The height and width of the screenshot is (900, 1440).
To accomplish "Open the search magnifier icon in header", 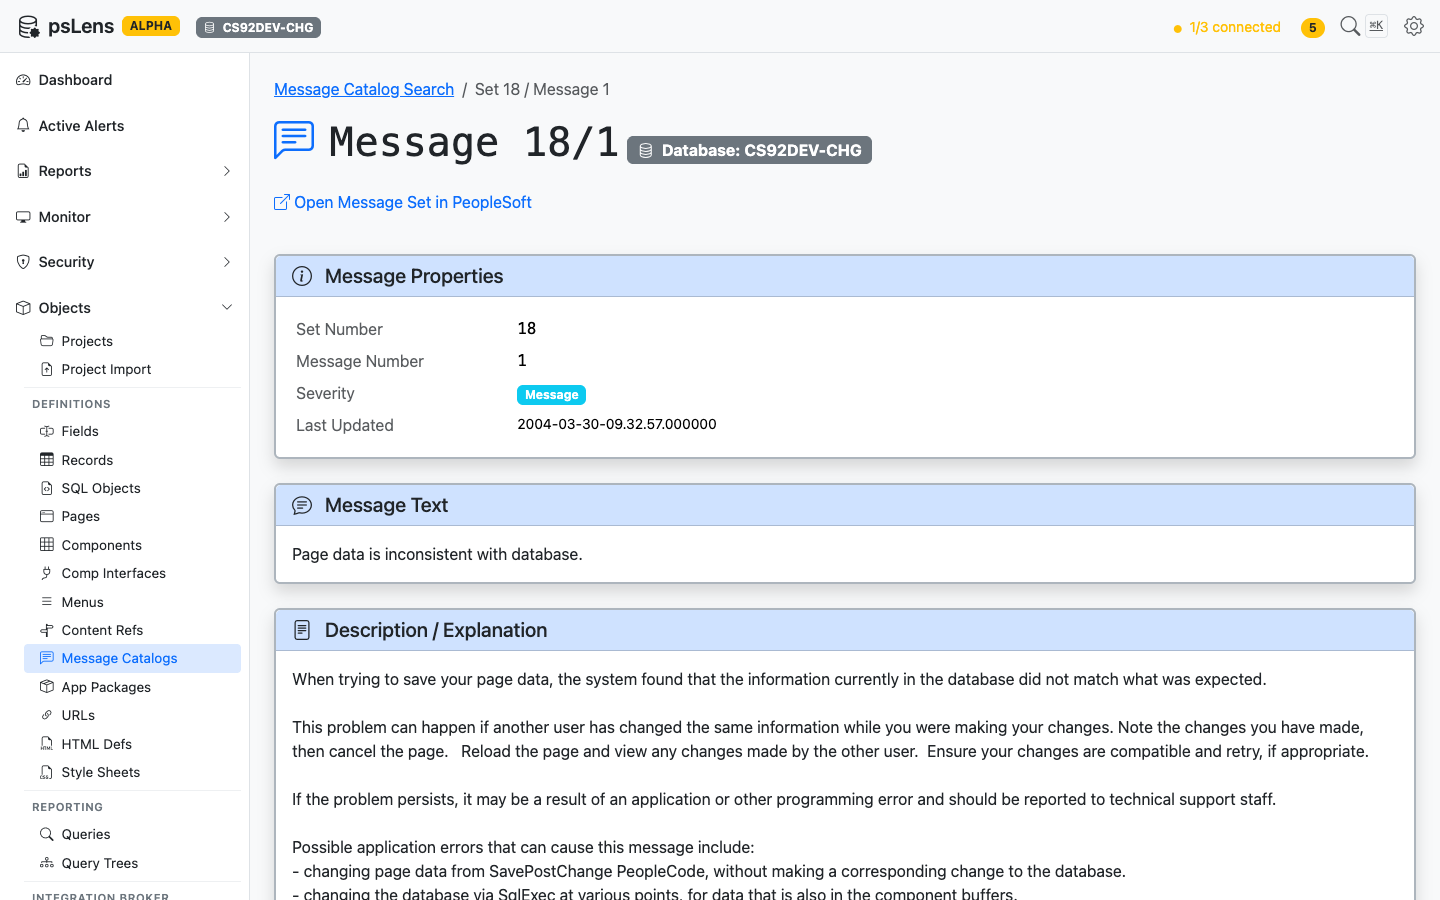I will [1350, 26].
